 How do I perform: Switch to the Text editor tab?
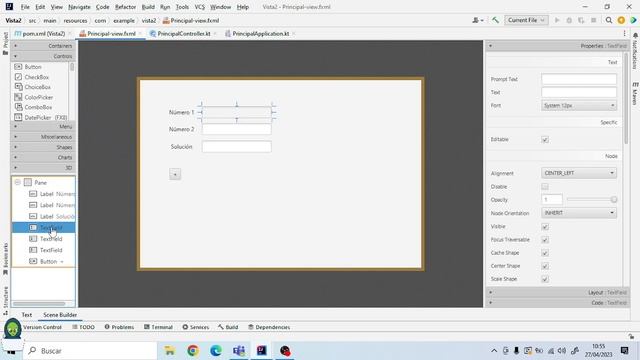(x=27, y=315)
